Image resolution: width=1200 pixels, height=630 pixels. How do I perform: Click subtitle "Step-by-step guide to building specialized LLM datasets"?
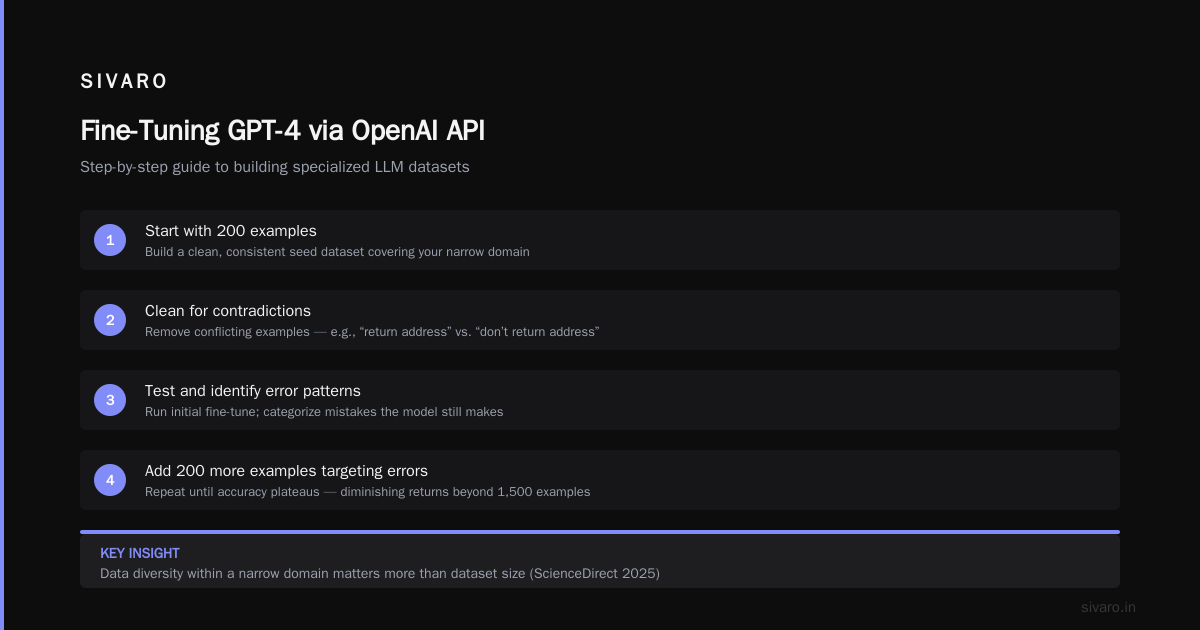coord(275,167)
